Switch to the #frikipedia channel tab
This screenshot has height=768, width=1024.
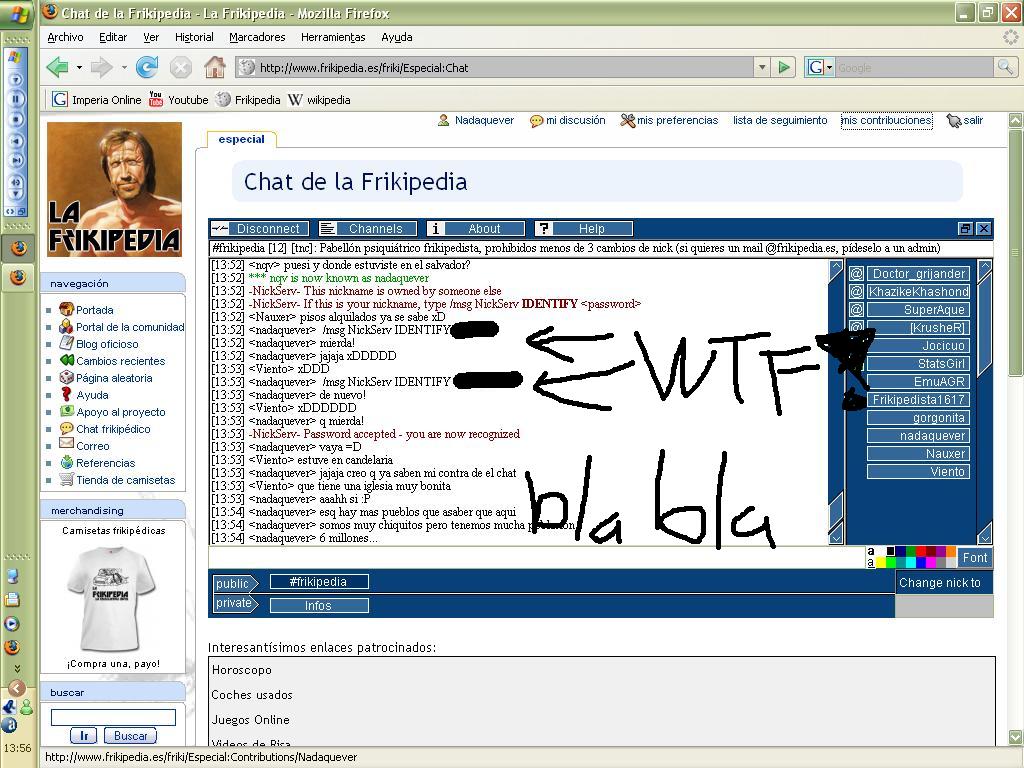tap(318, 582)
